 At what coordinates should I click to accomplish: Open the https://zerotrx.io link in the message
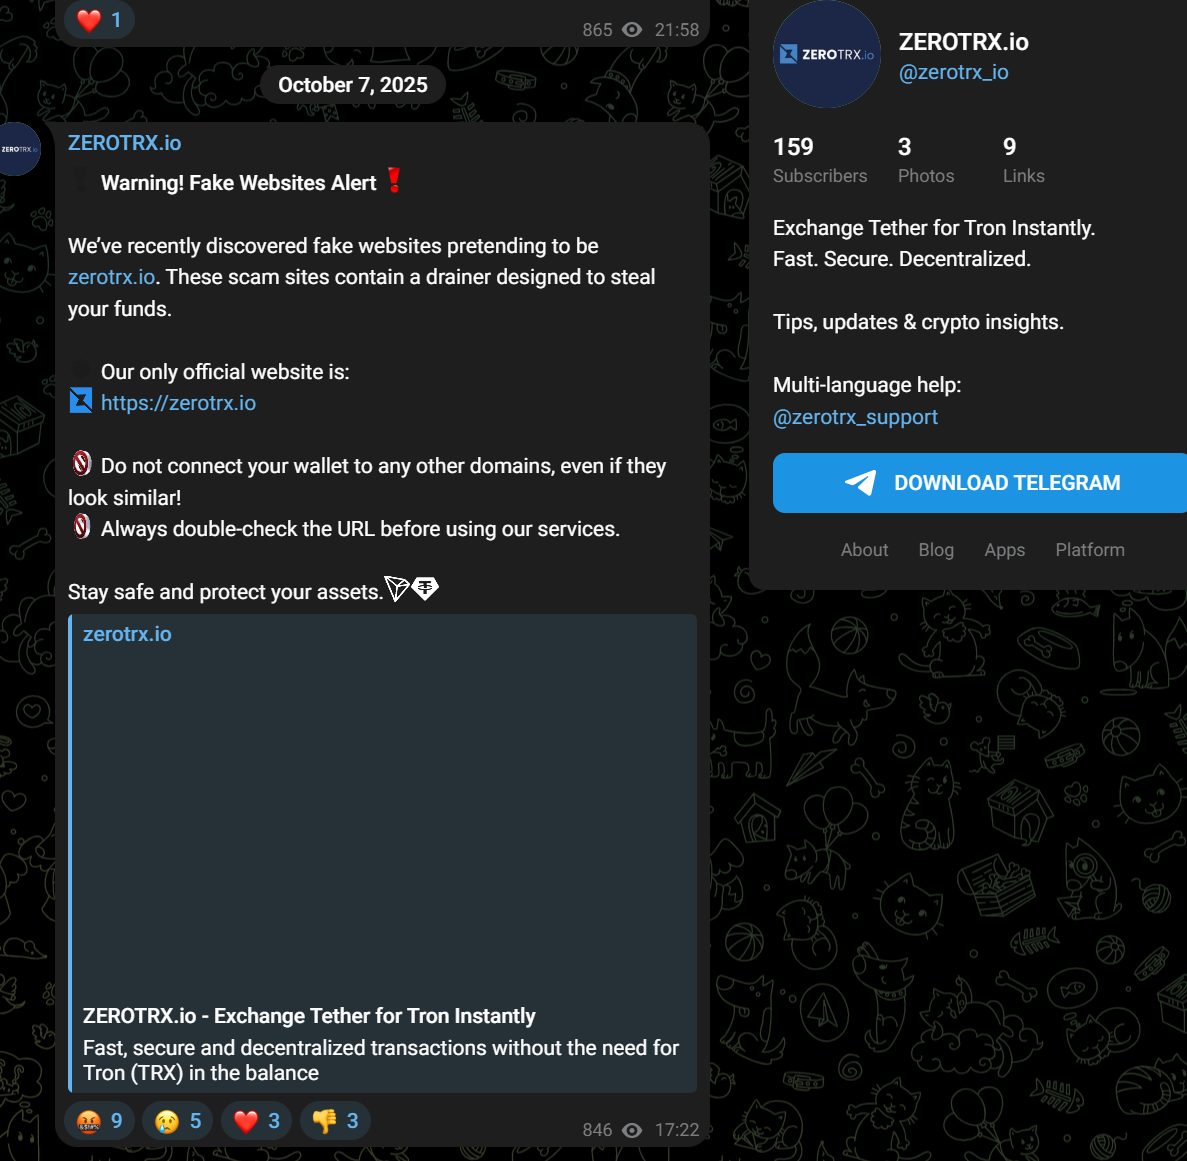[179, 403]
